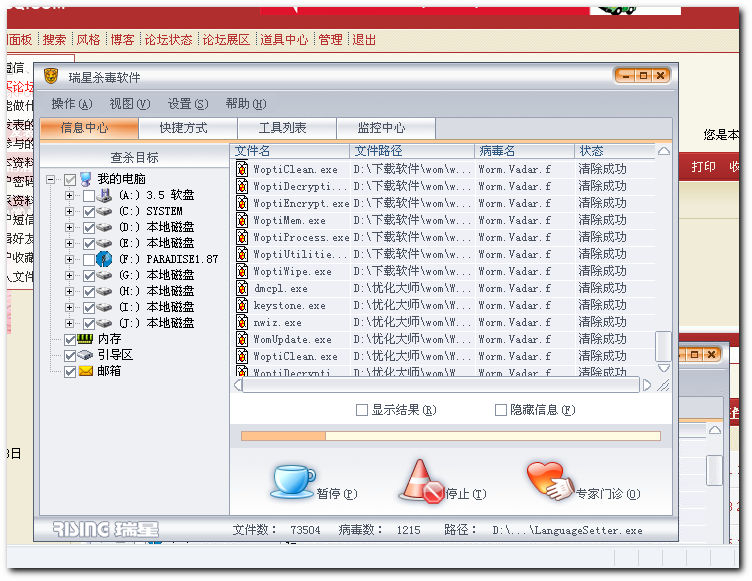Image resolution: width=752 pixels, height=581 pixels.
Task: Click virus file icon beside WoptiProcess.exe
Action: click(x=242, y=237)
